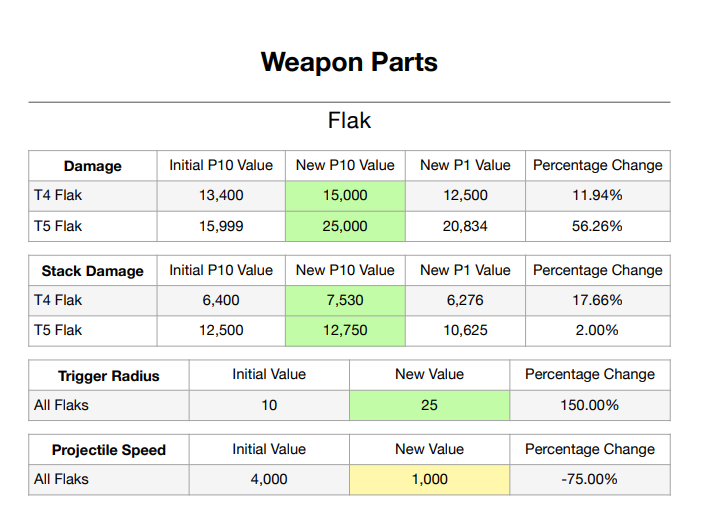The image size is (702, 532).
Task: Click the Weapon Parts title heading
Action: tap(349, 62)
